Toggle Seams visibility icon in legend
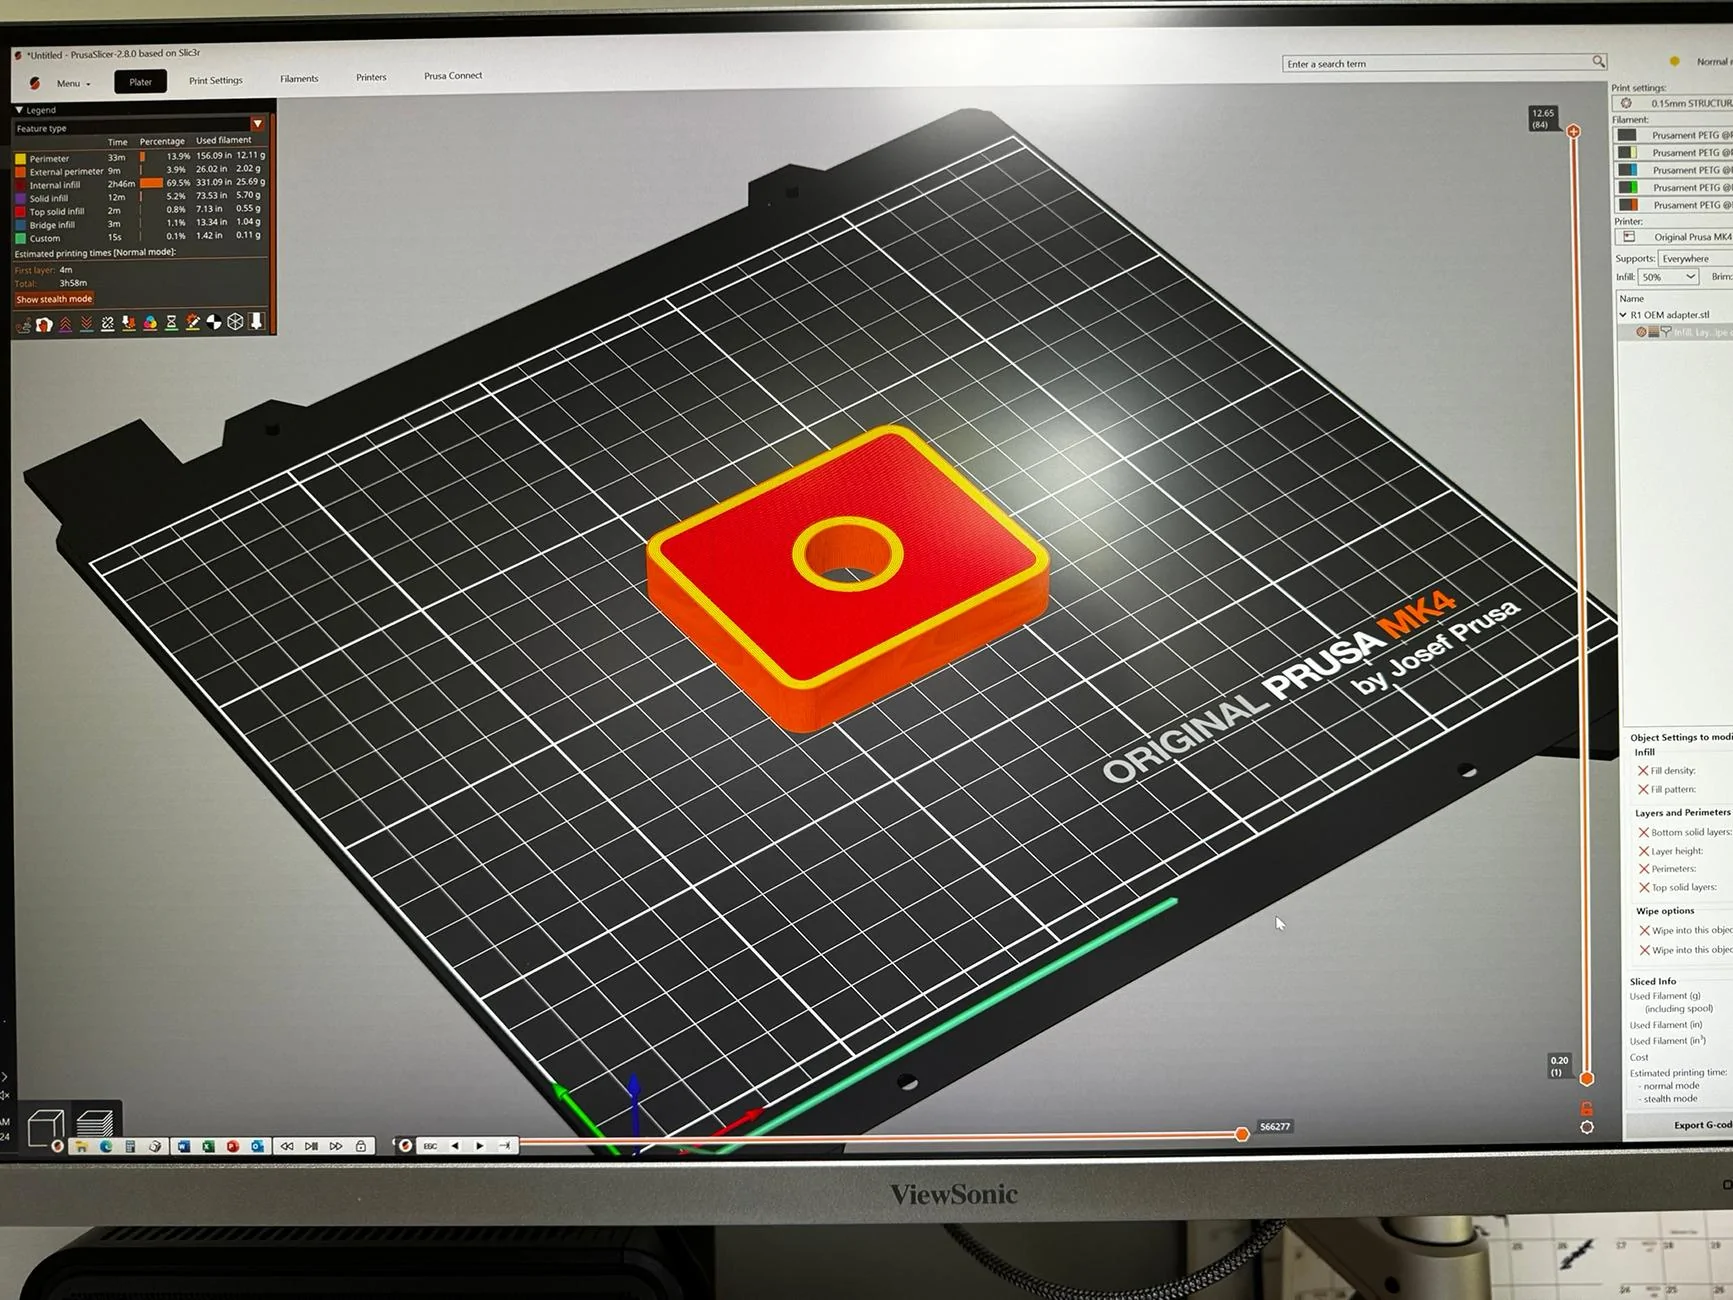 click(x=107, y=324)
